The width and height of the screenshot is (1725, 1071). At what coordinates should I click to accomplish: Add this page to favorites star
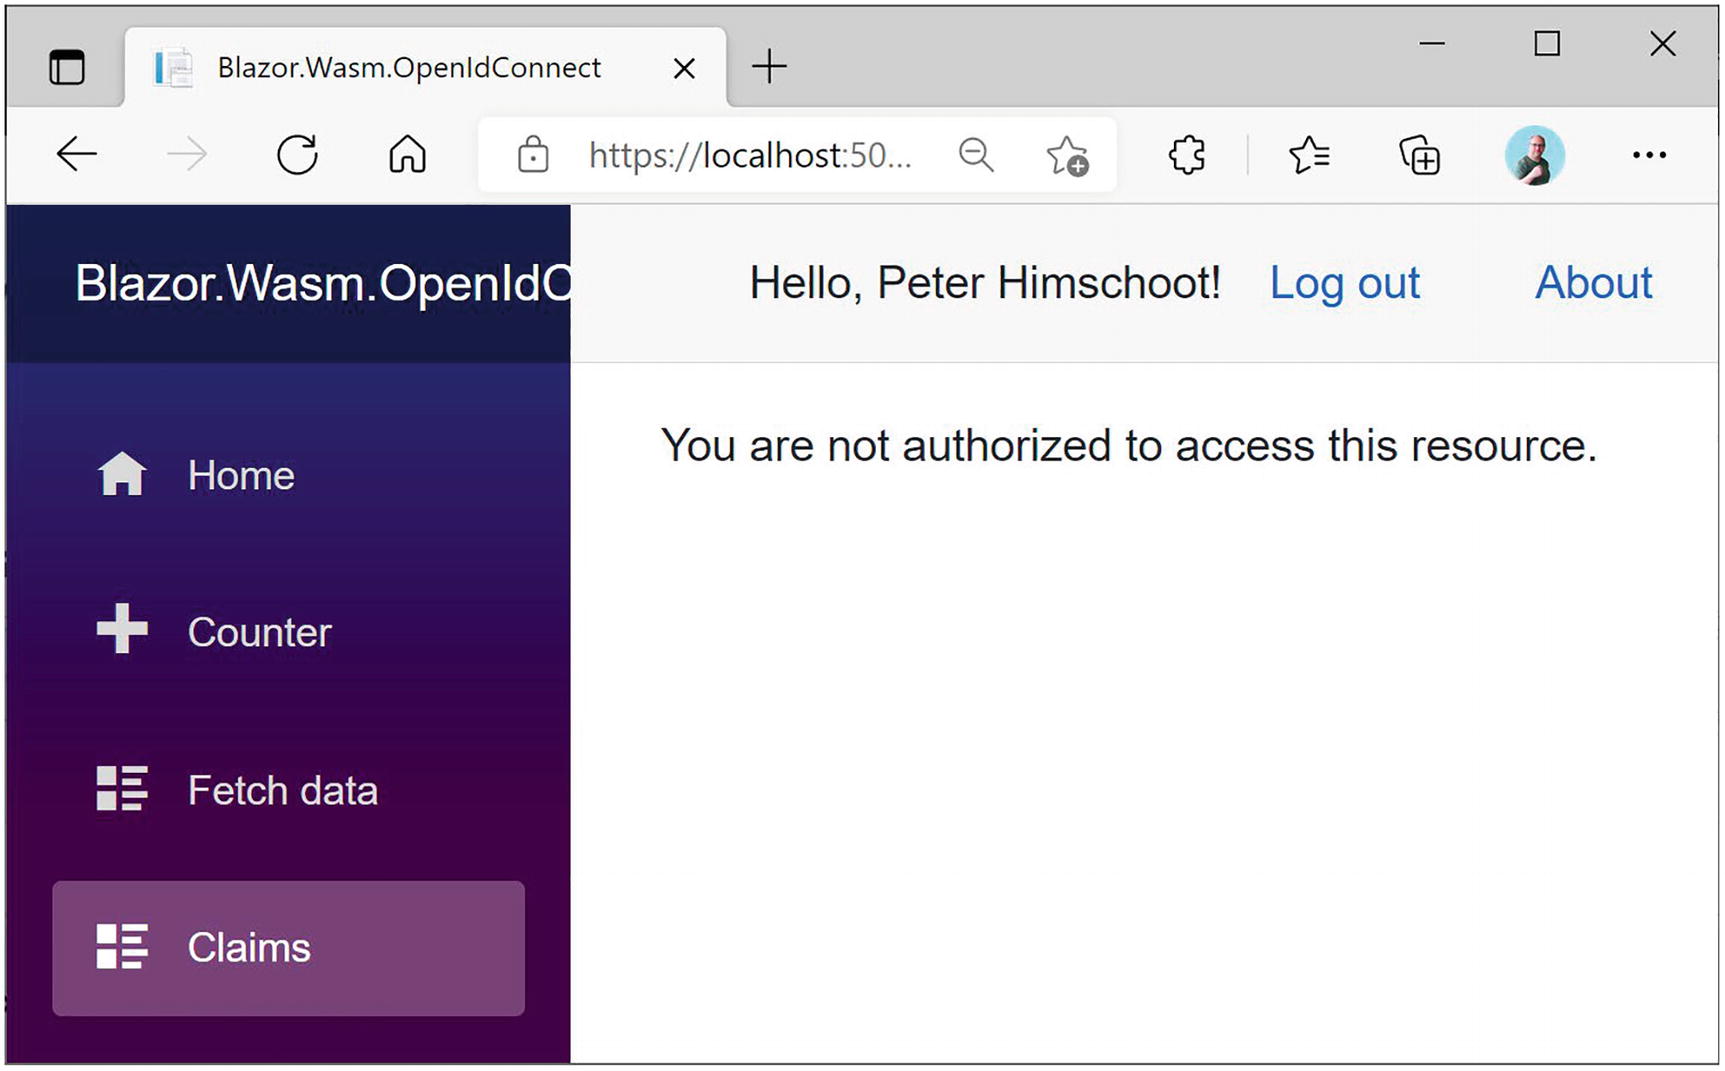(x=1067, y=156)
